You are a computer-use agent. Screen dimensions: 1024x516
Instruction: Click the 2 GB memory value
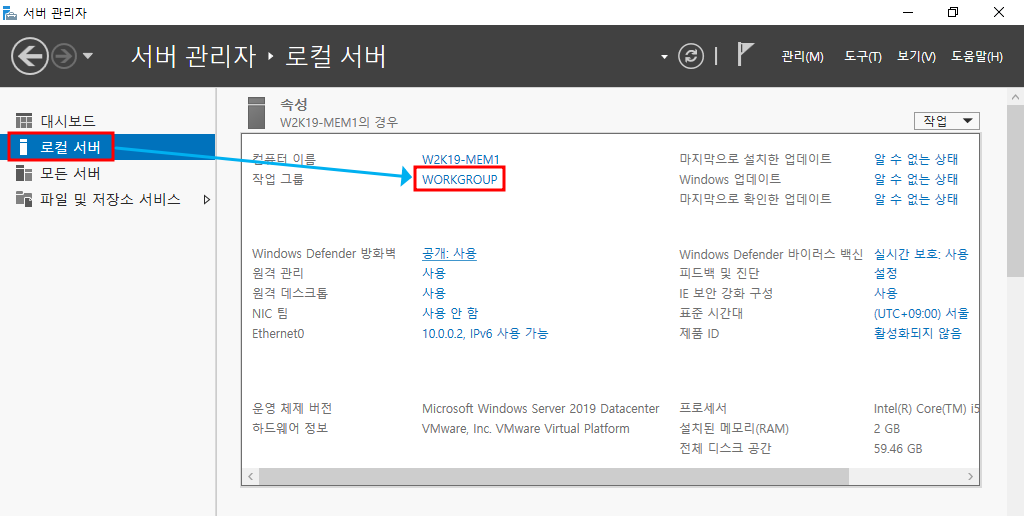click(887, 429)
